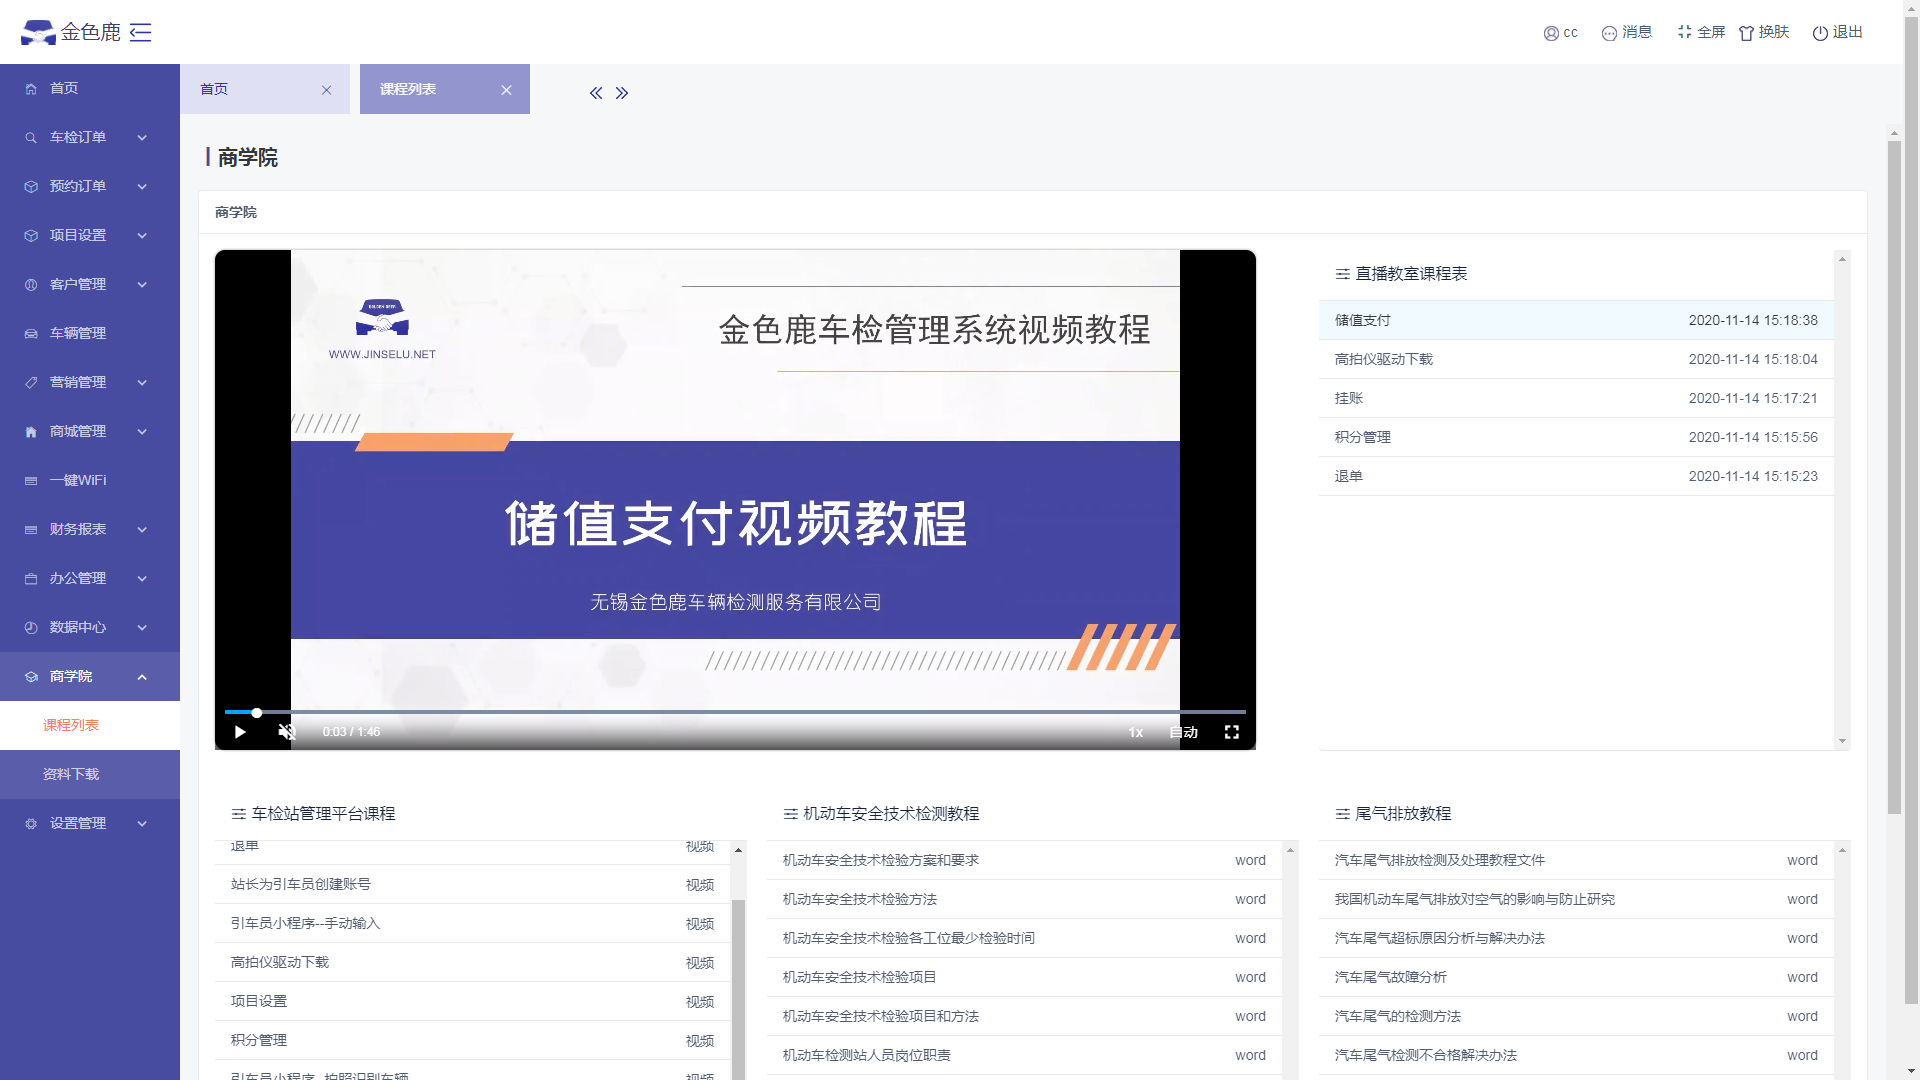Change theme with 换肤 shirt icon

[1747, 33]
